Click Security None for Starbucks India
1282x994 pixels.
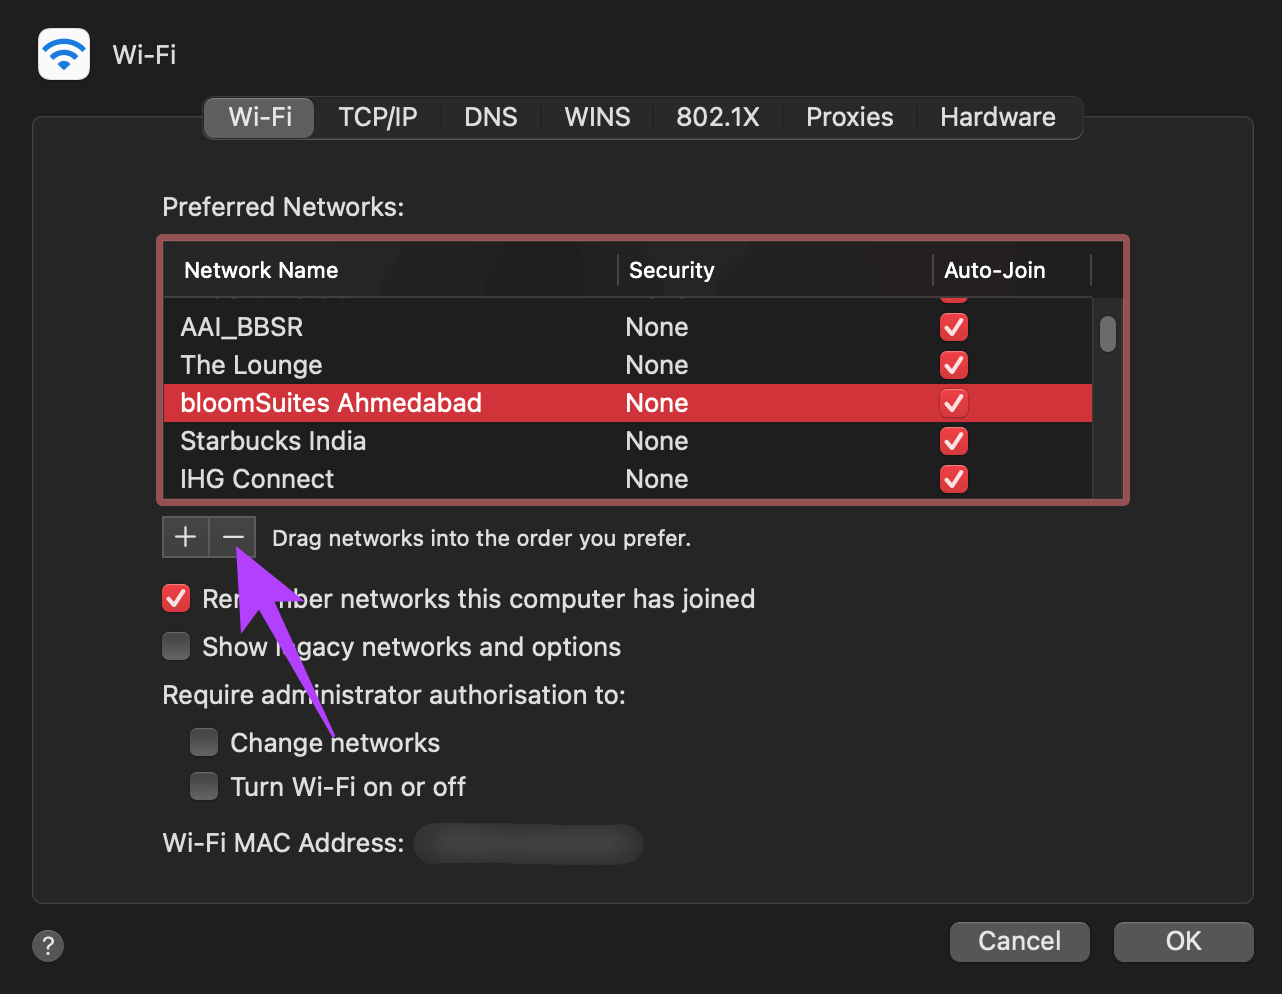[657, 441]
